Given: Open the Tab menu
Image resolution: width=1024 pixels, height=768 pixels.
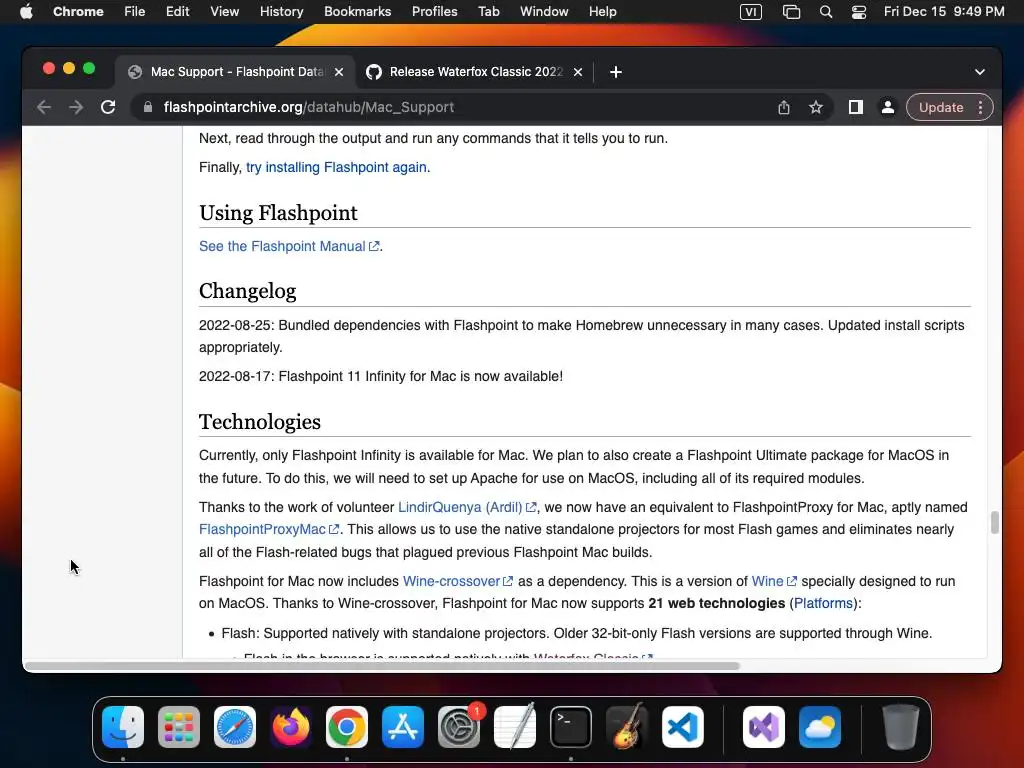Looking at the screenshot, I should pyautogui.click(x=488, y=12).
